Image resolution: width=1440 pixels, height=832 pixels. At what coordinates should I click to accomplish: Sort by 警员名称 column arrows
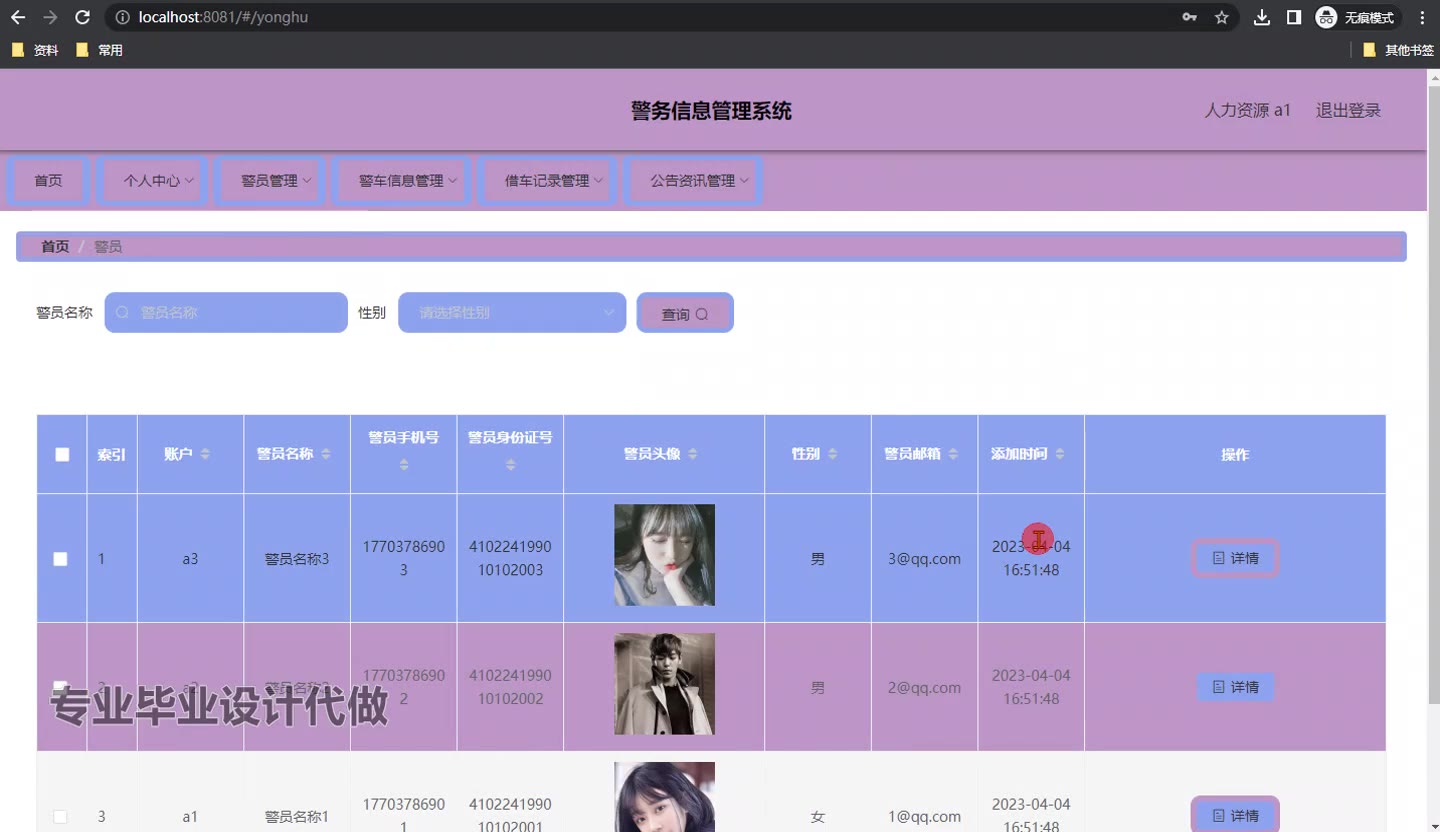[x=326, y=454]
